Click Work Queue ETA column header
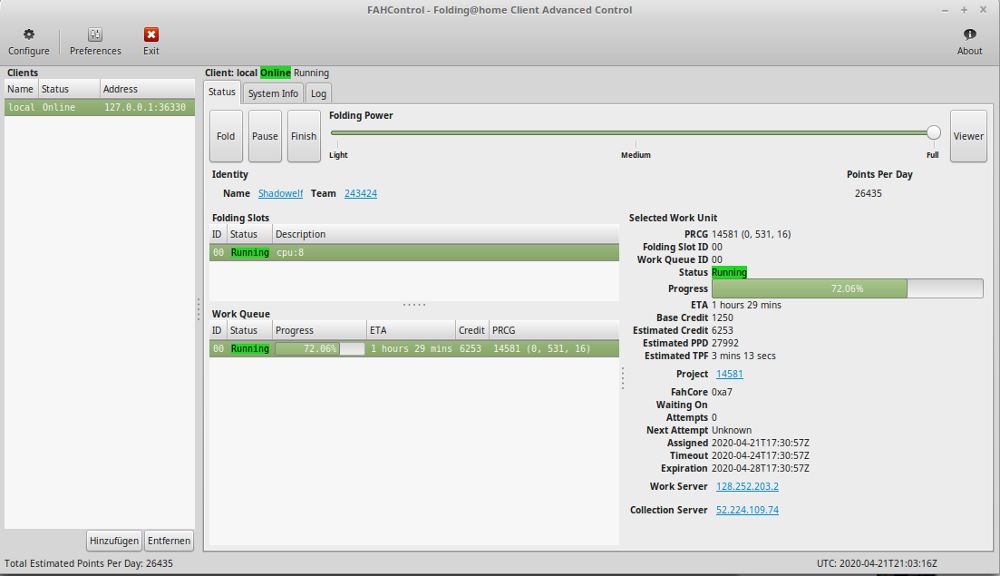The width and height of the screenshot is (1000, 576). [x=411, y=330]
